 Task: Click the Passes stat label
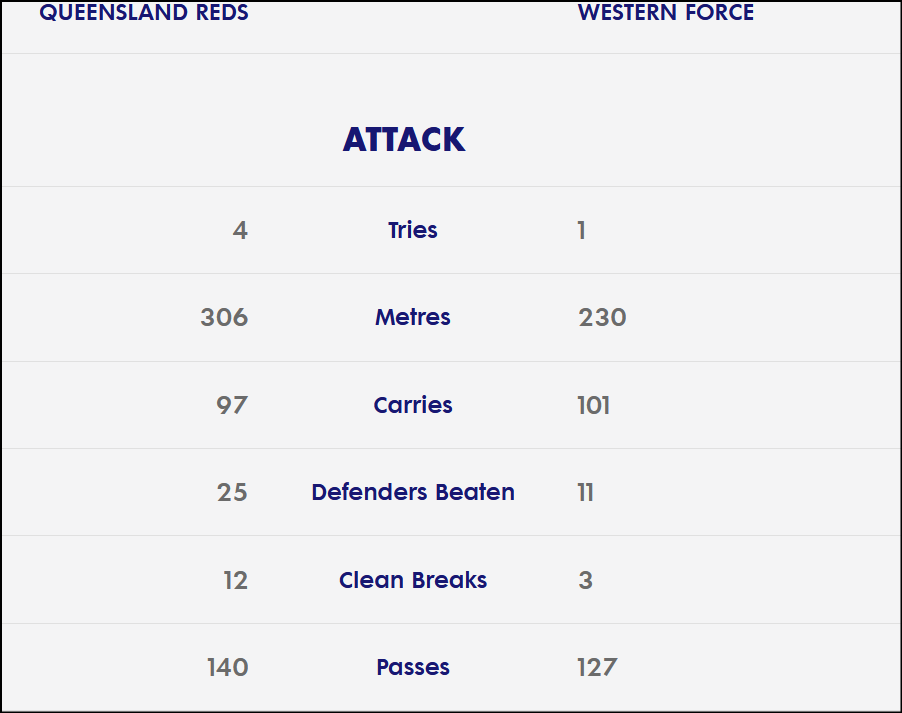coord(412,668)
